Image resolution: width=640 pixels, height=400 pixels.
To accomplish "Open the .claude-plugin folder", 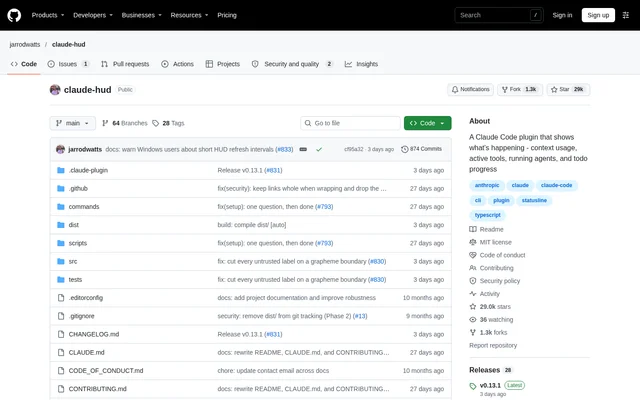I will point(88,170).
